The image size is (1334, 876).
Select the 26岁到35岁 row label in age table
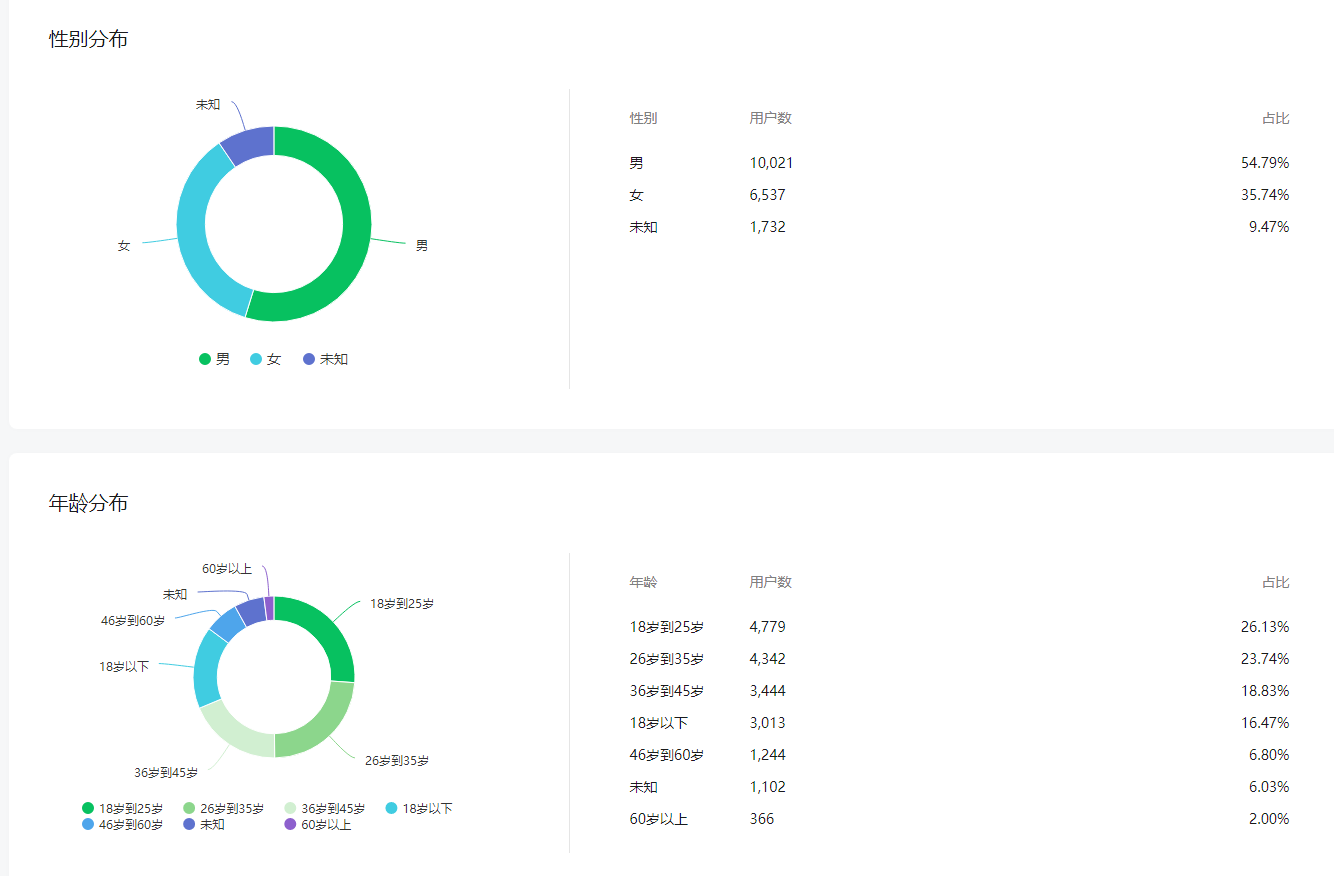coord(666,659)
